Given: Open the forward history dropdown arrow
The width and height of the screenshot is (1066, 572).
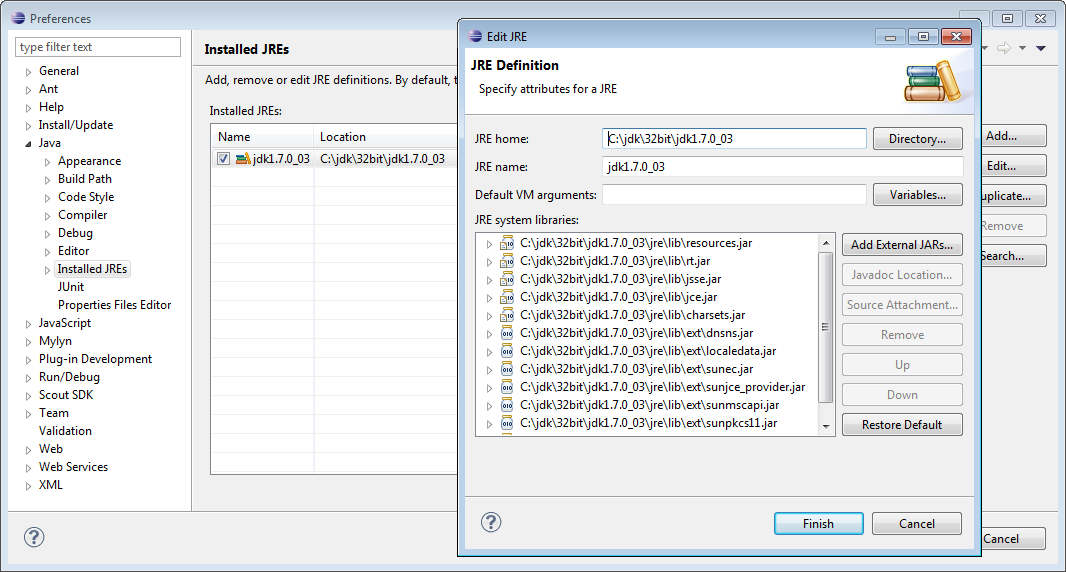Looking at the screenshot, I should click(1022, 48).
